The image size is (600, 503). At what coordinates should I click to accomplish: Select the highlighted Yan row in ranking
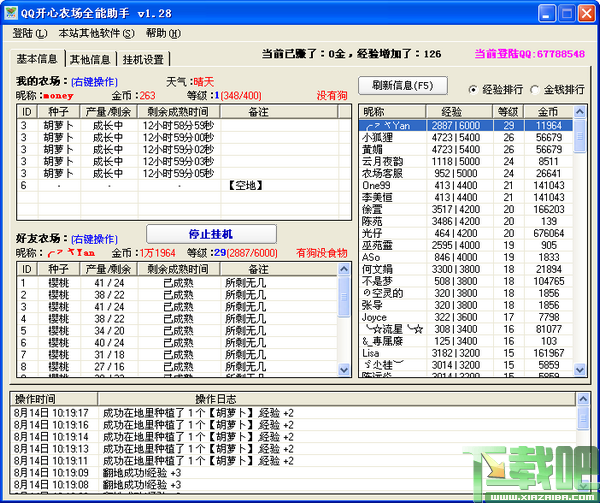tap(466, 125)
